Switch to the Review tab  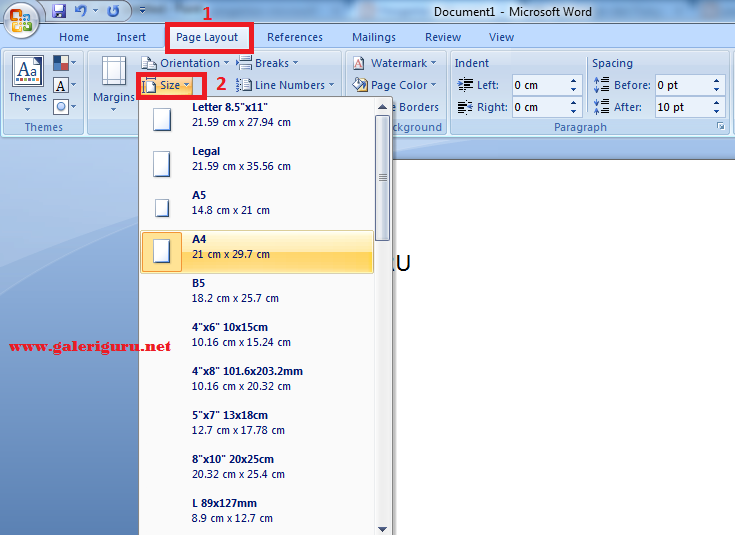tap(443, 37)
